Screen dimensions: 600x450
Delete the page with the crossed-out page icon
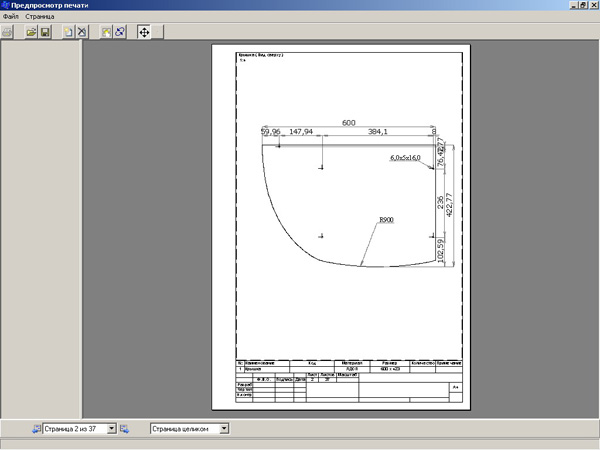pos(82,32)
